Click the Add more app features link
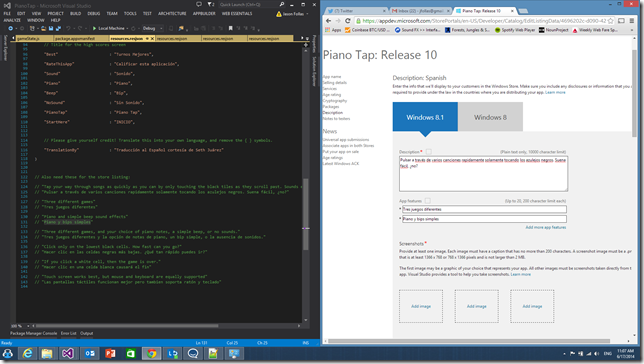This screenshot has width=644, height=364. click(x=545, y=227)
